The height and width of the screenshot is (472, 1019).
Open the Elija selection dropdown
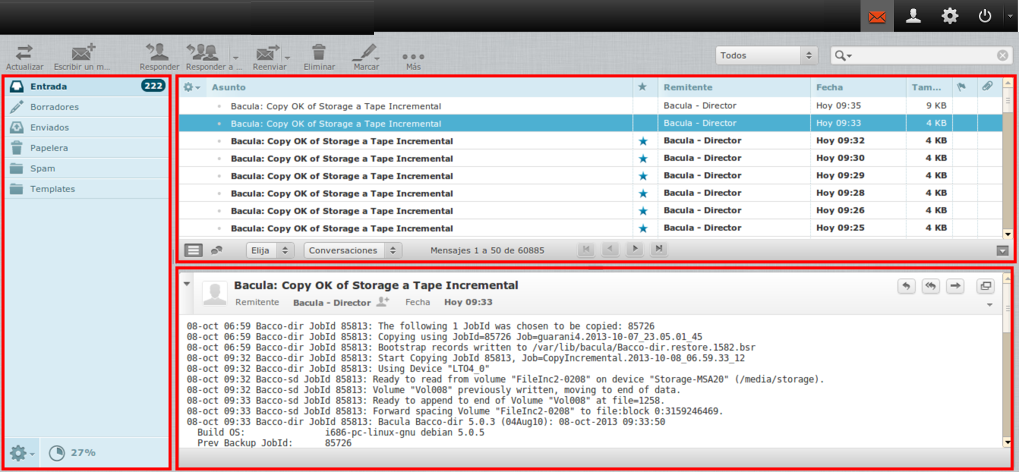(270, 250)
